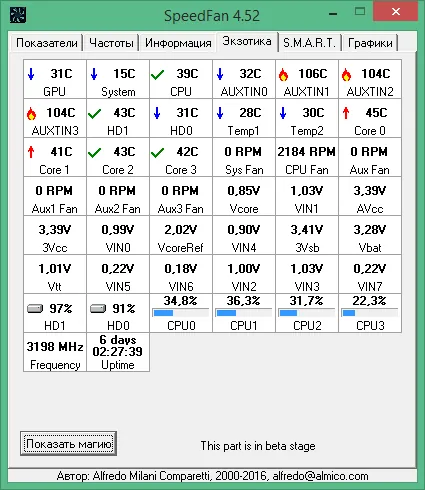
Task: Click the SpeedFan 4.52 window title
Action: [x=212, y=16]
